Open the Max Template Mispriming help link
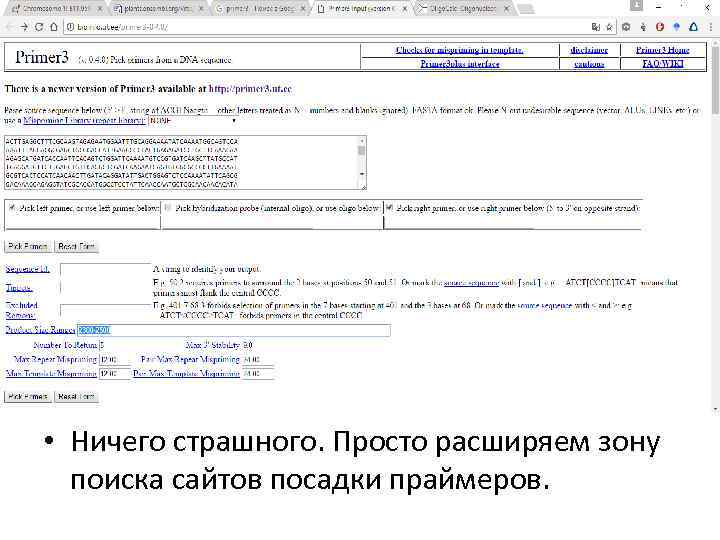Screen dimensions: 720x540 [51, 374]
